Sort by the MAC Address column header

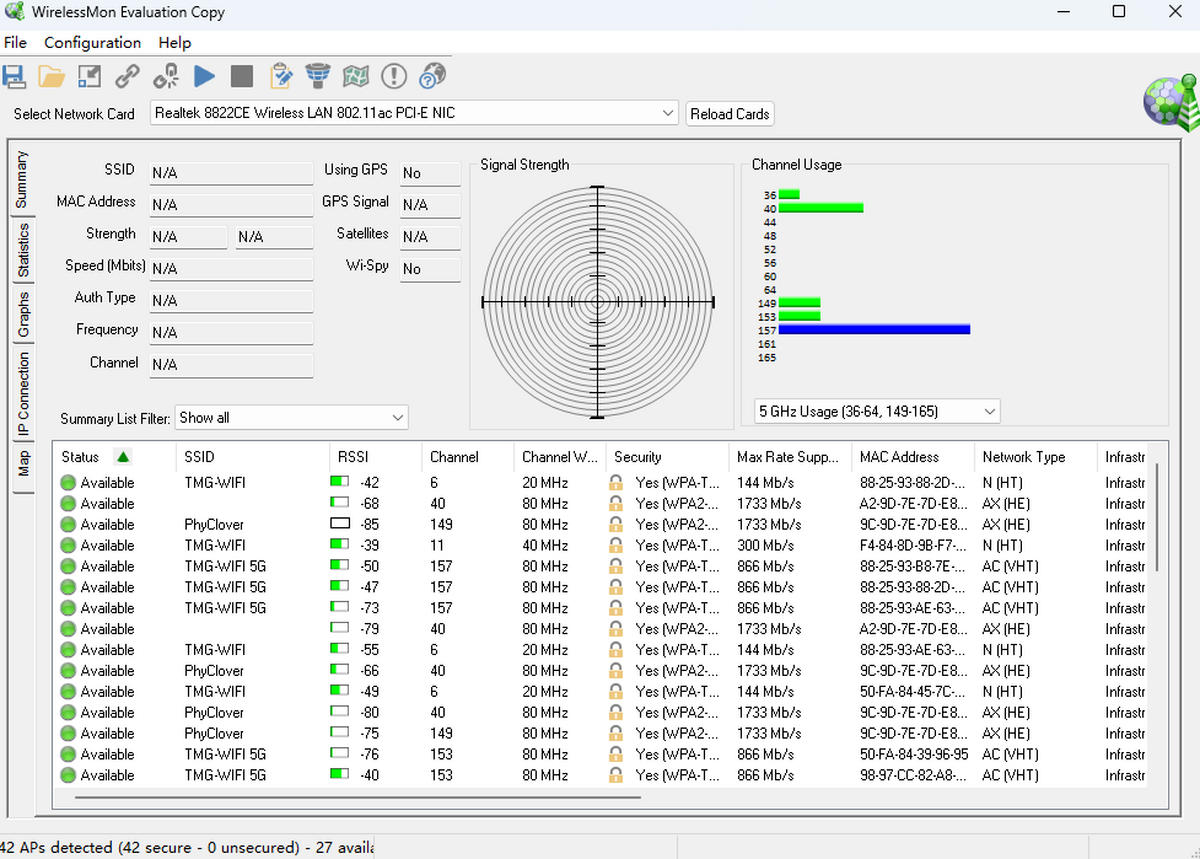pyautogui.click(x=913, y=457)
